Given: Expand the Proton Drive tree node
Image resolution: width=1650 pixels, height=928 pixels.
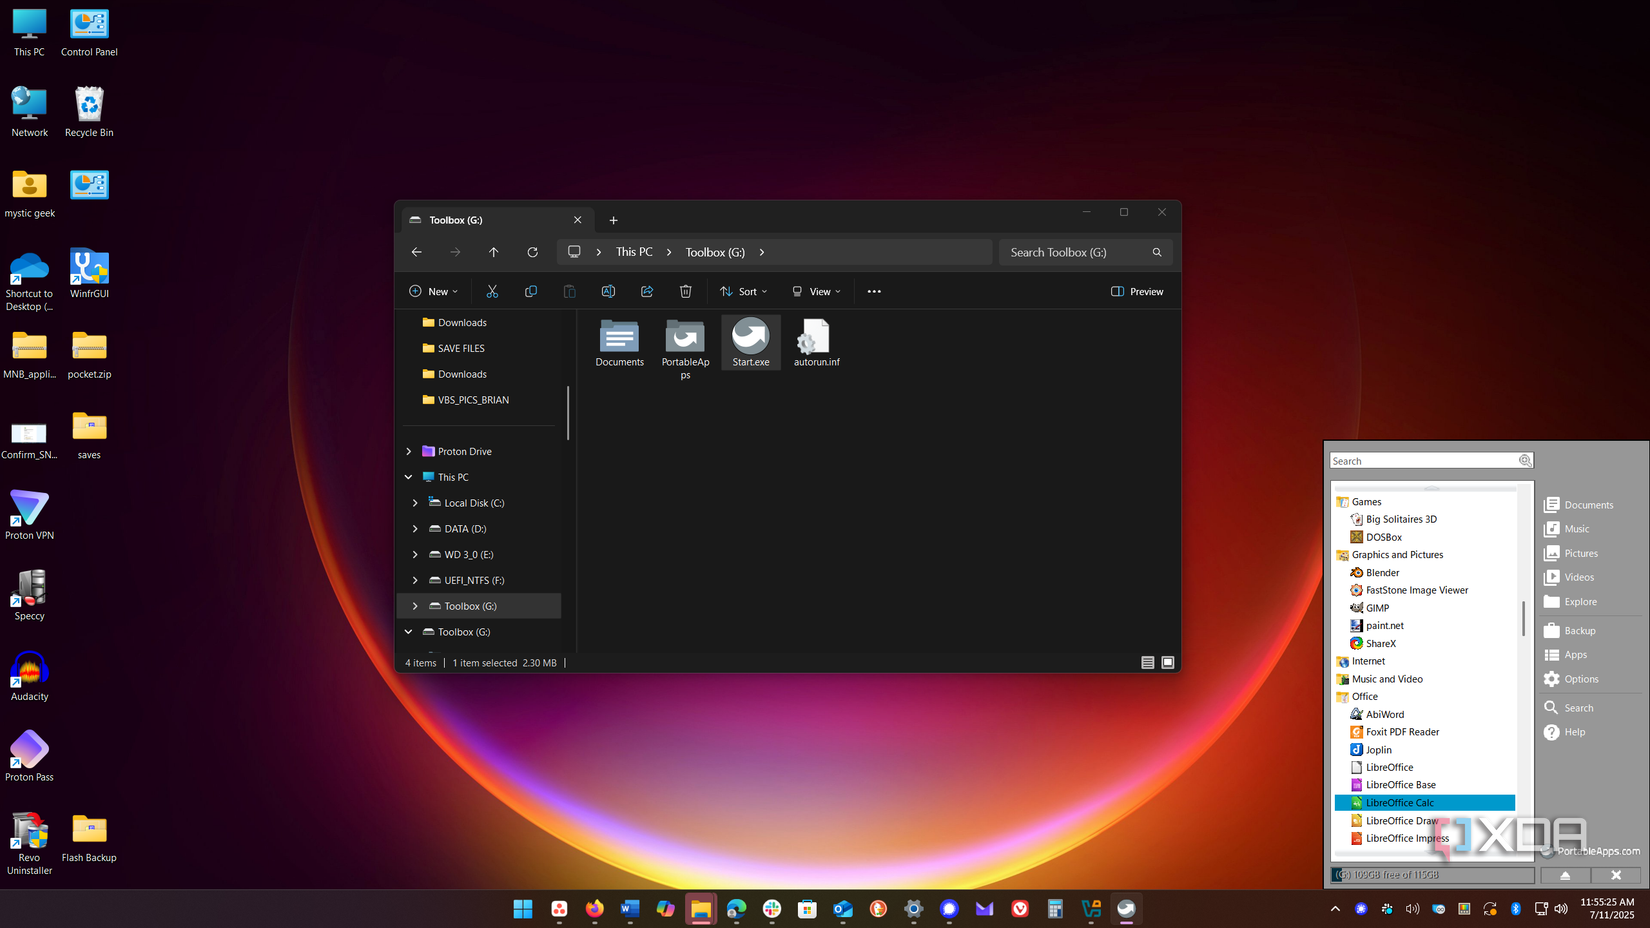Looking at the screenshot, I should pos(409,451).
